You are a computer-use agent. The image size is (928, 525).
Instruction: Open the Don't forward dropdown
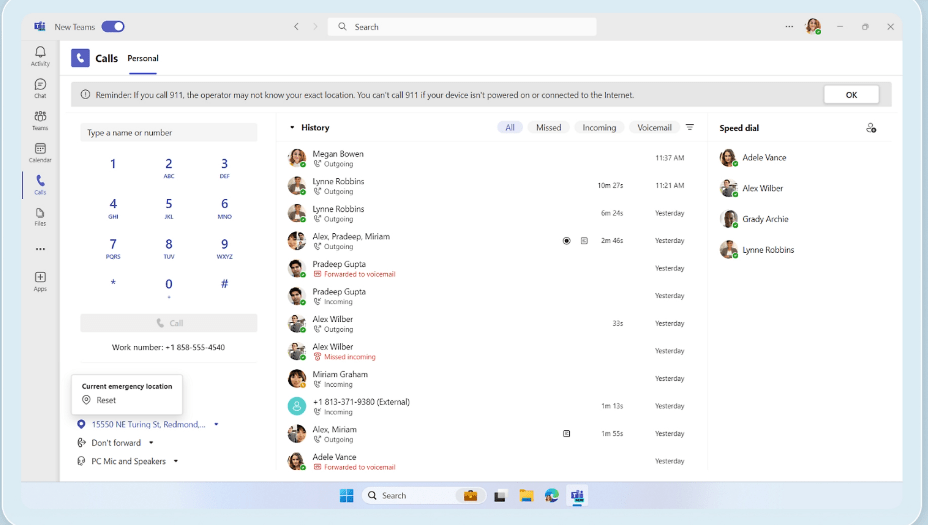151,443
